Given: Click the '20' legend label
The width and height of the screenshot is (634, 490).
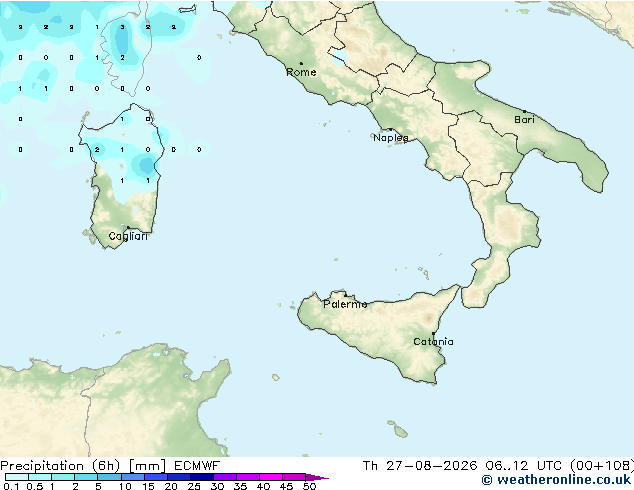Looking at the screenshot, I should (x=171, y=486).
